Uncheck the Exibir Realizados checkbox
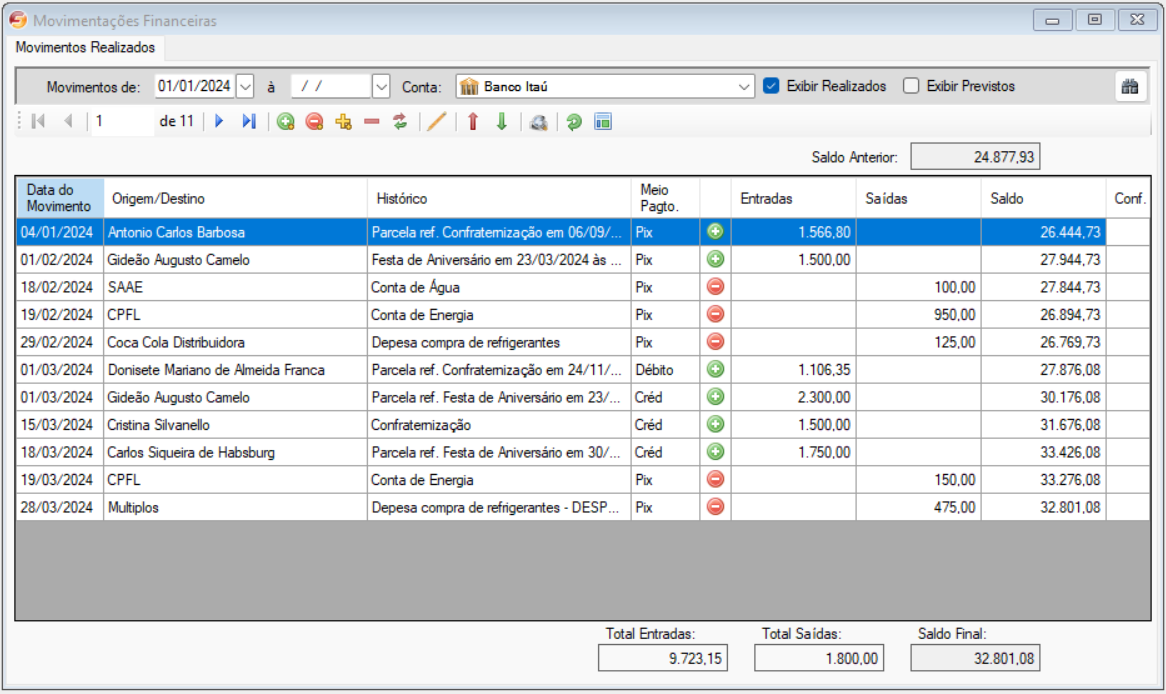1166x694 pixels. tap(771, 86)
